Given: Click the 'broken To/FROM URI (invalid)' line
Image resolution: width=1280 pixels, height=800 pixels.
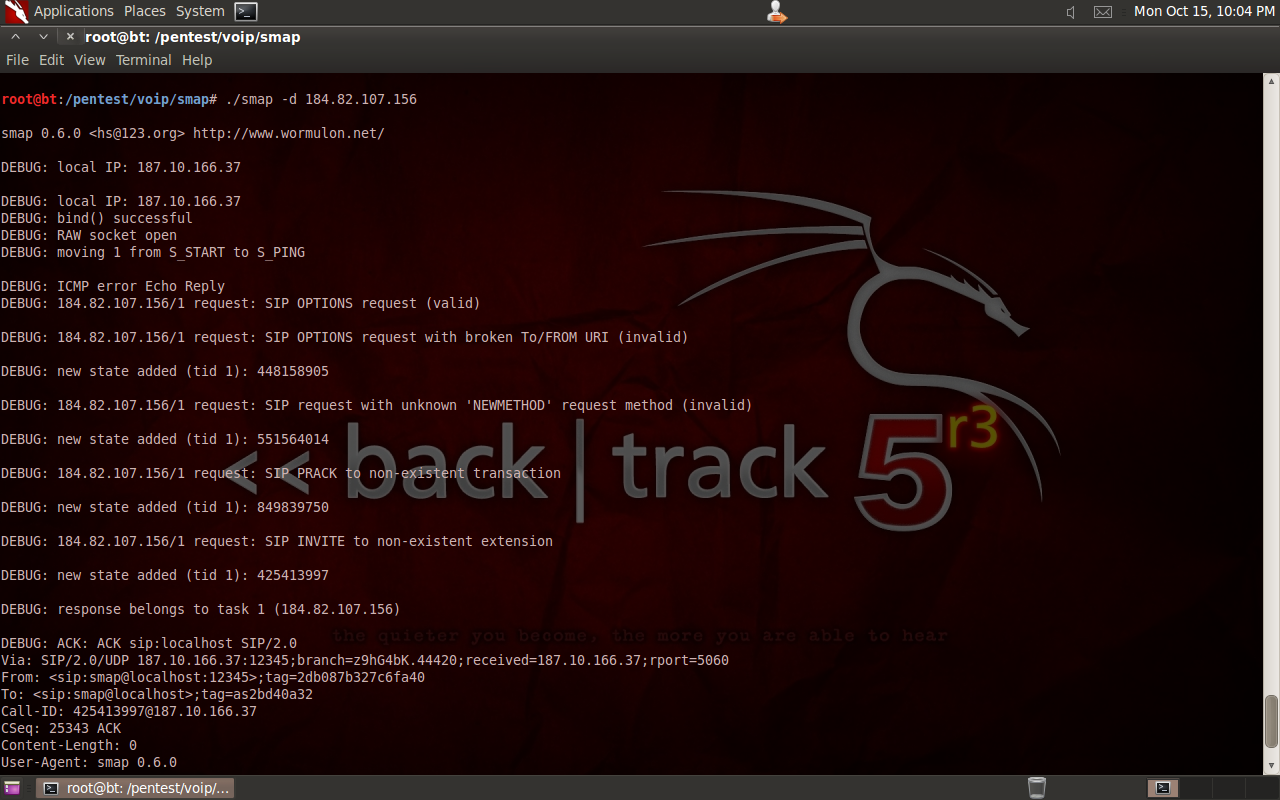Looking at the screenshot, I should [x=345, y=337].
